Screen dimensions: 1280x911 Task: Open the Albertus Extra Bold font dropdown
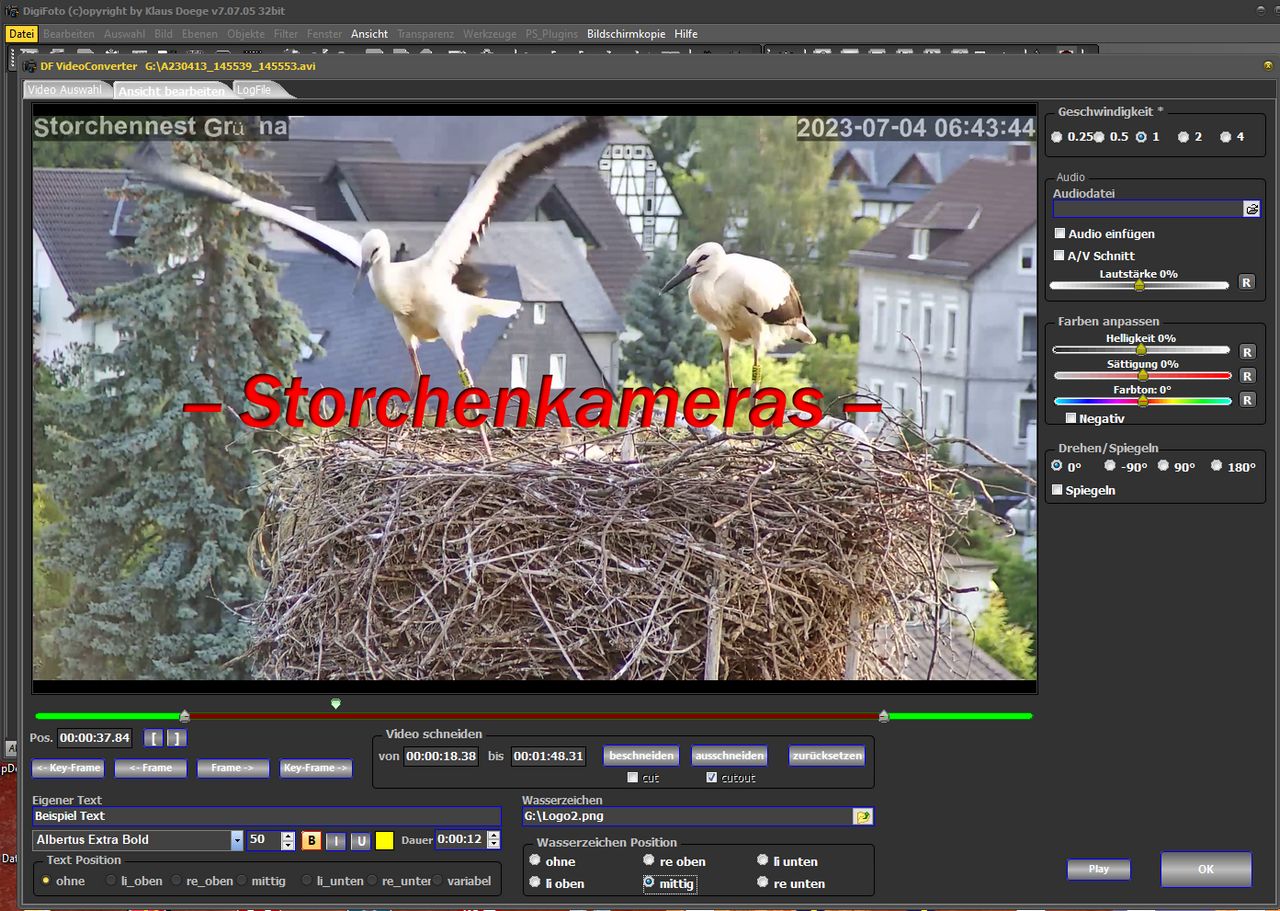237,840
